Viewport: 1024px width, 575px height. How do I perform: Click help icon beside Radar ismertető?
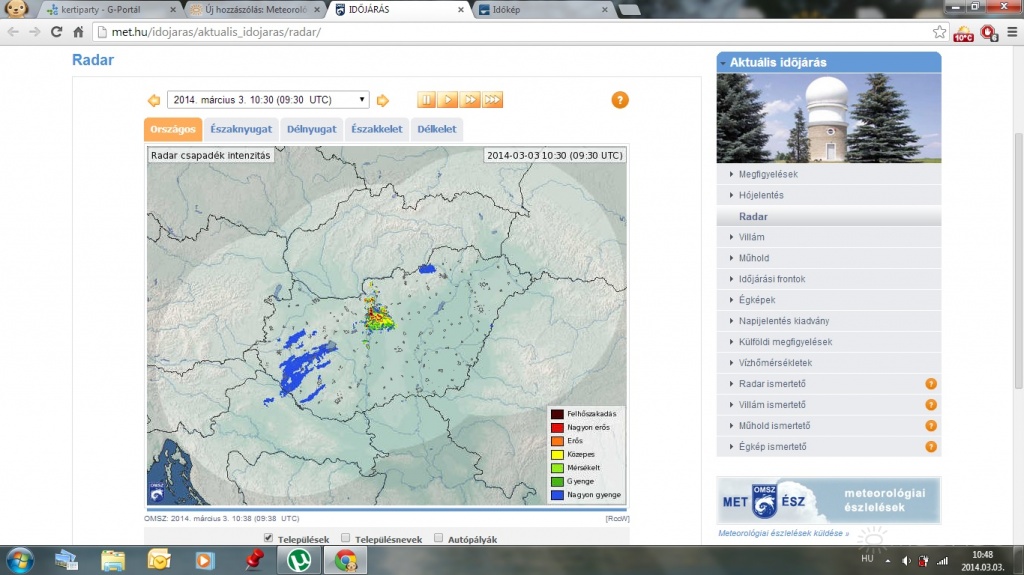(930, 384)
